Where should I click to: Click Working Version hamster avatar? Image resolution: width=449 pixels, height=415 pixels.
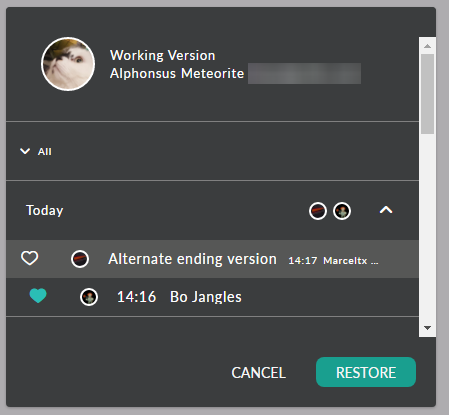point(68,64)
